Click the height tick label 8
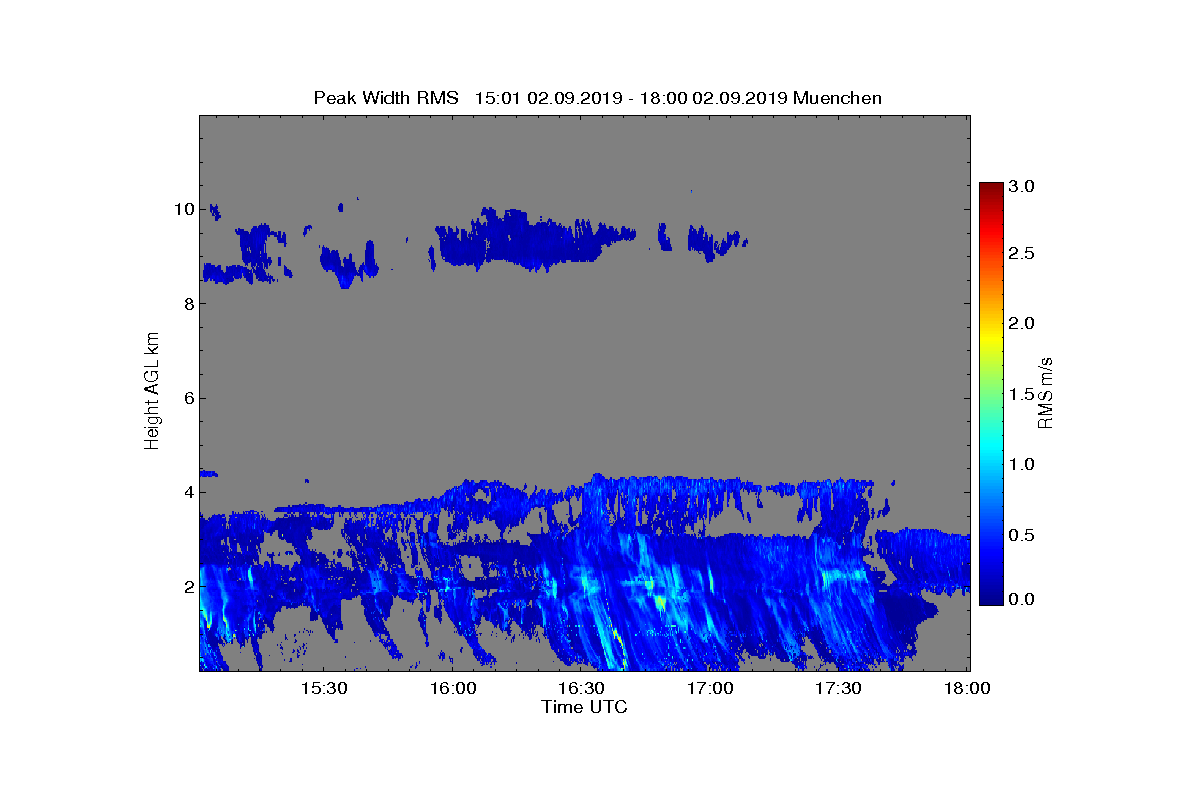Image resolution: width=1200 pixels, height=800 pixels. tap(188, 303)
